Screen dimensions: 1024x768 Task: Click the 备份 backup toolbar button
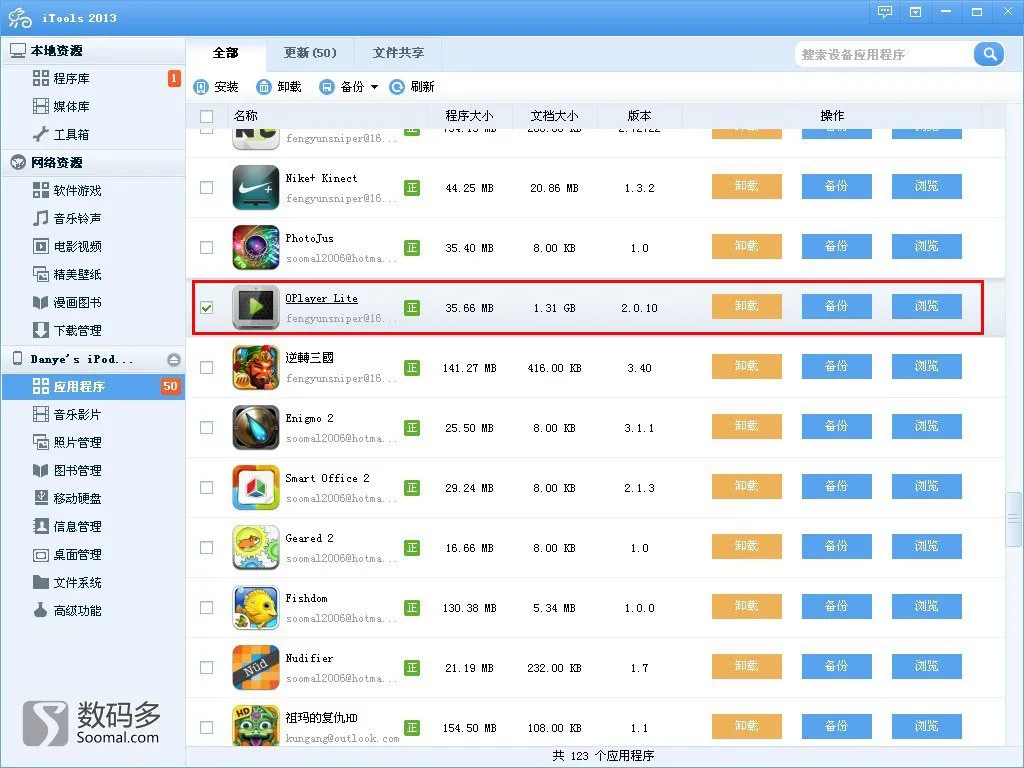click(x=342, y=87)
